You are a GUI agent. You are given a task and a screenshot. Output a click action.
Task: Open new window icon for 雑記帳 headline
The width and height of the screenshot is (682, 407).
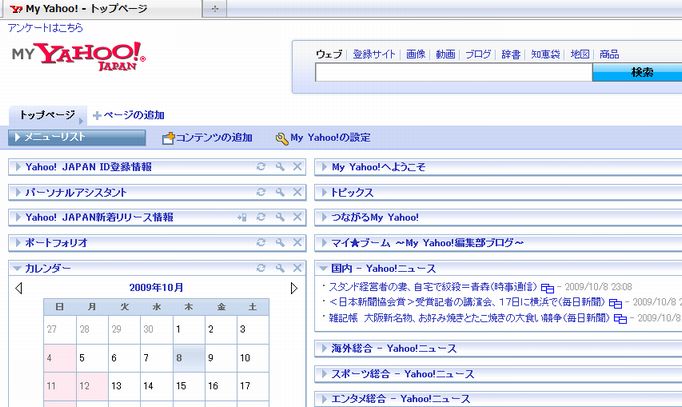[620, 319]
